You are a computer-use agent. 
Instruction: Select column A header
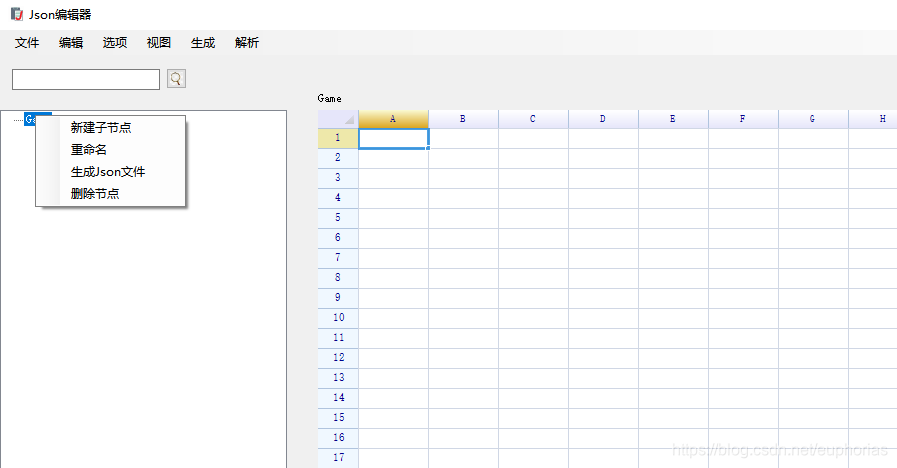[393, 119]
